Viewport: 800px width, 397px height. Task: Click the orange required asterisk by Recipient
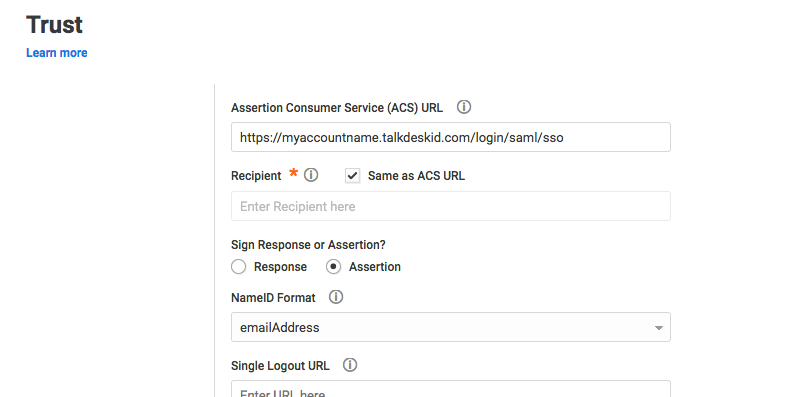pos(293,173)
